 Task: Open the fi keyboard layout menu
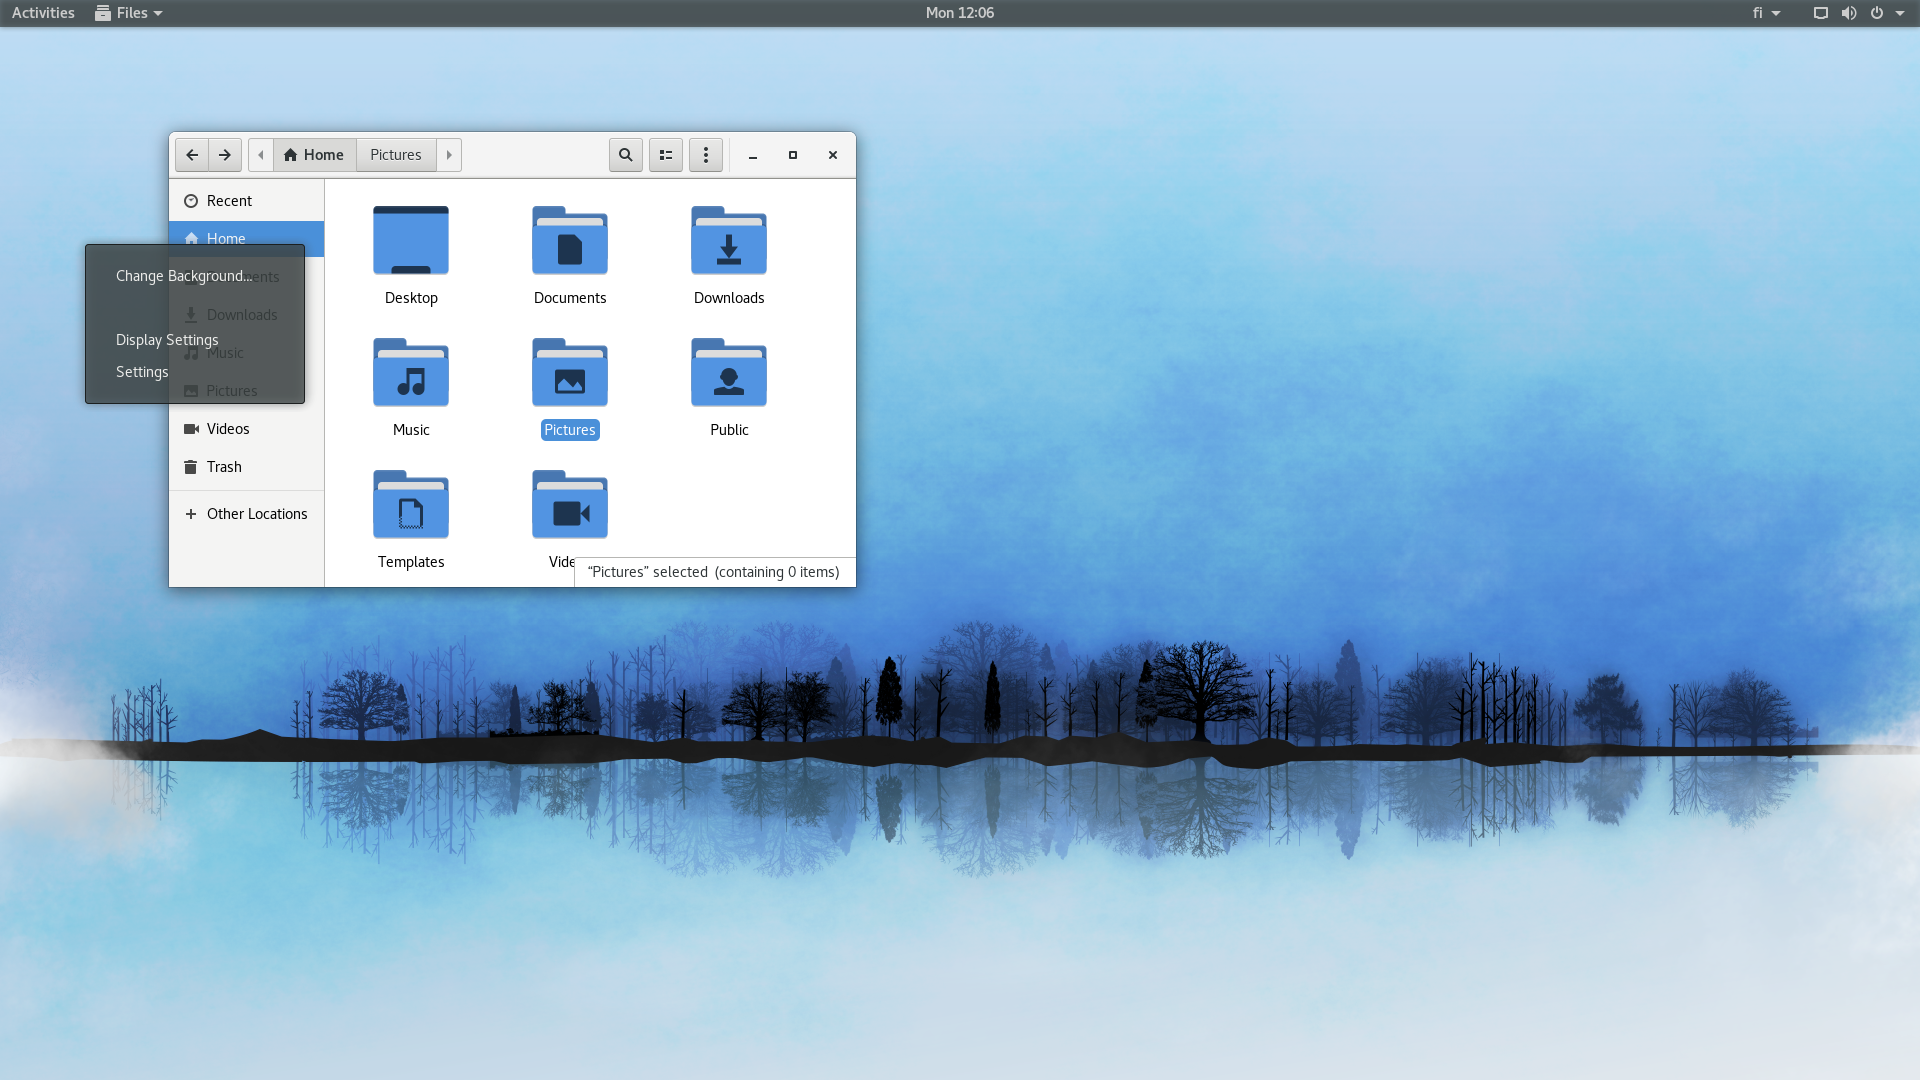click(1766, 13)
